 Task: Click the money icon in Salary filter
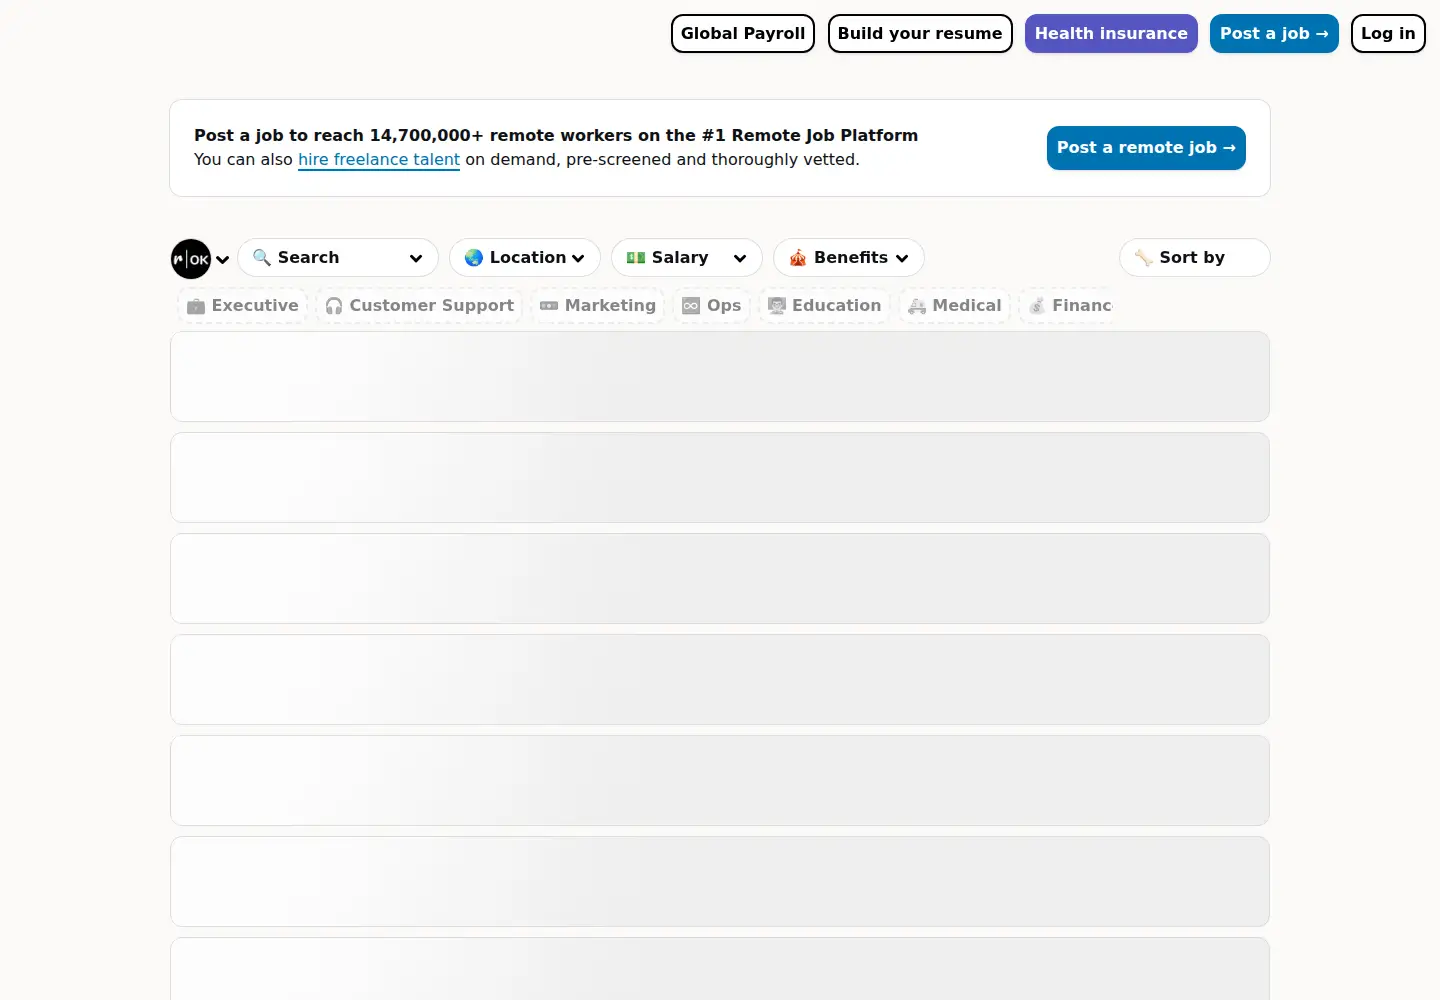pyautogui.click(x=636, y=257)
